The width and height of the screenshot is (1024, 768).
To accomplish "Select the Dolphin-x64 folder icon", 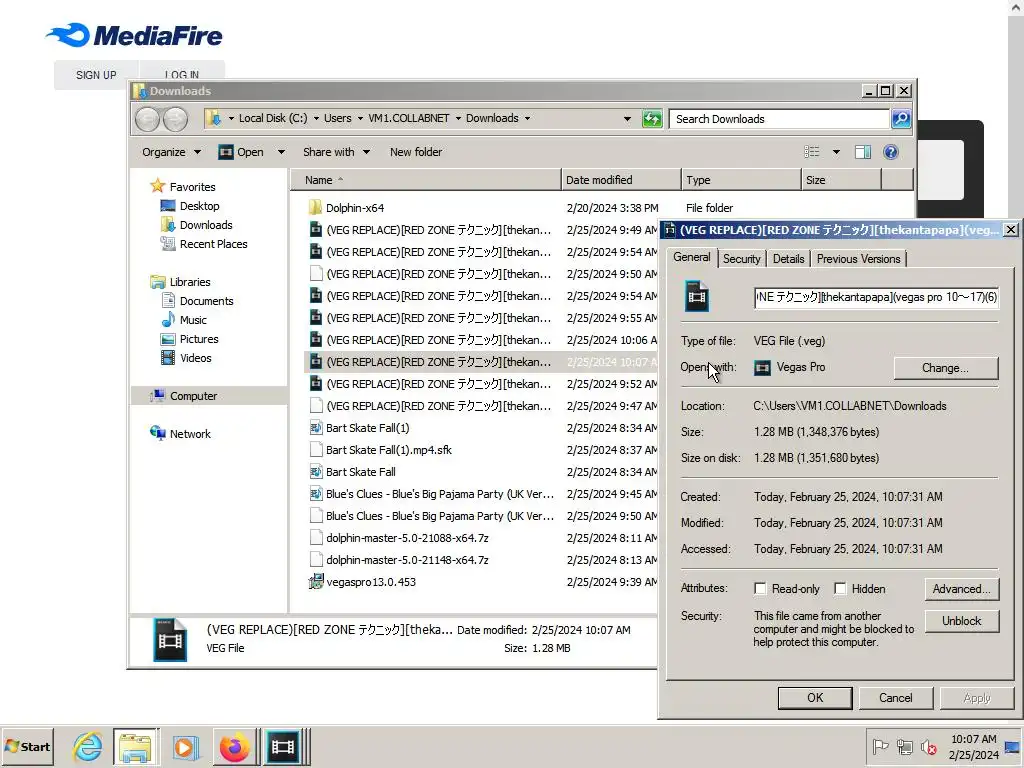I will point(315,208).
